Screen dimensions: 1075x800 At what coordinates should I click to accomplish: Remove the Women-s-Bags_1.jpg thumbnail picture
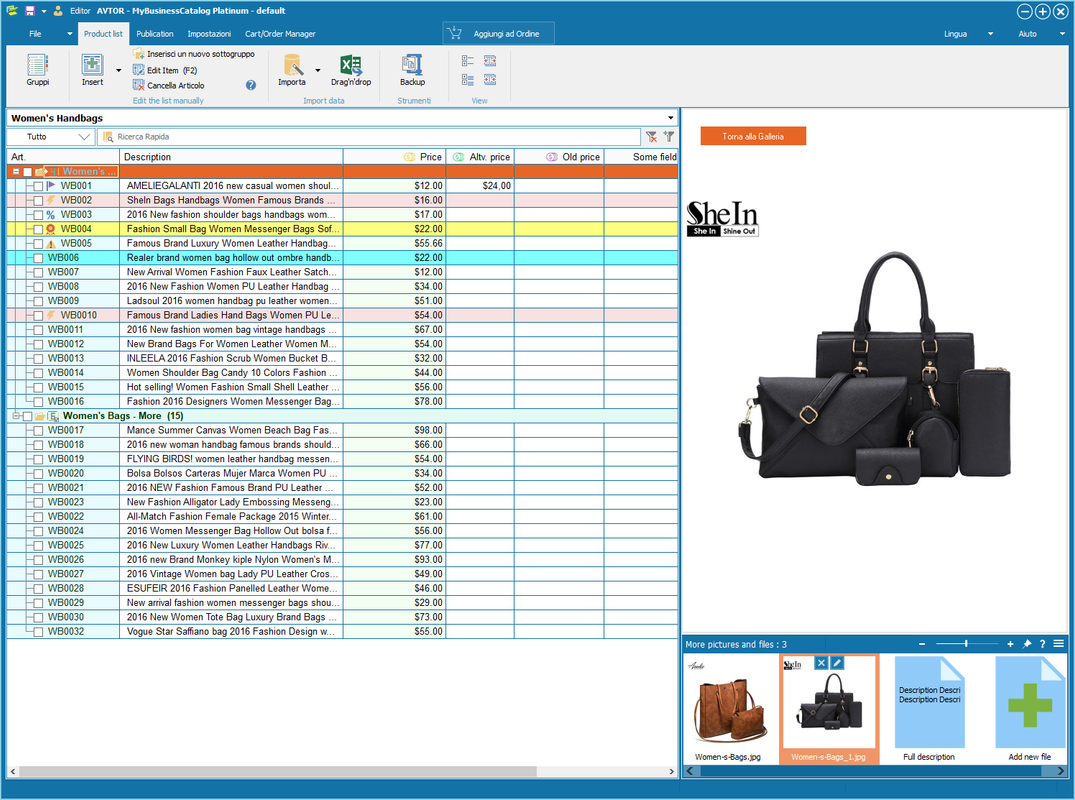[821, 662]
